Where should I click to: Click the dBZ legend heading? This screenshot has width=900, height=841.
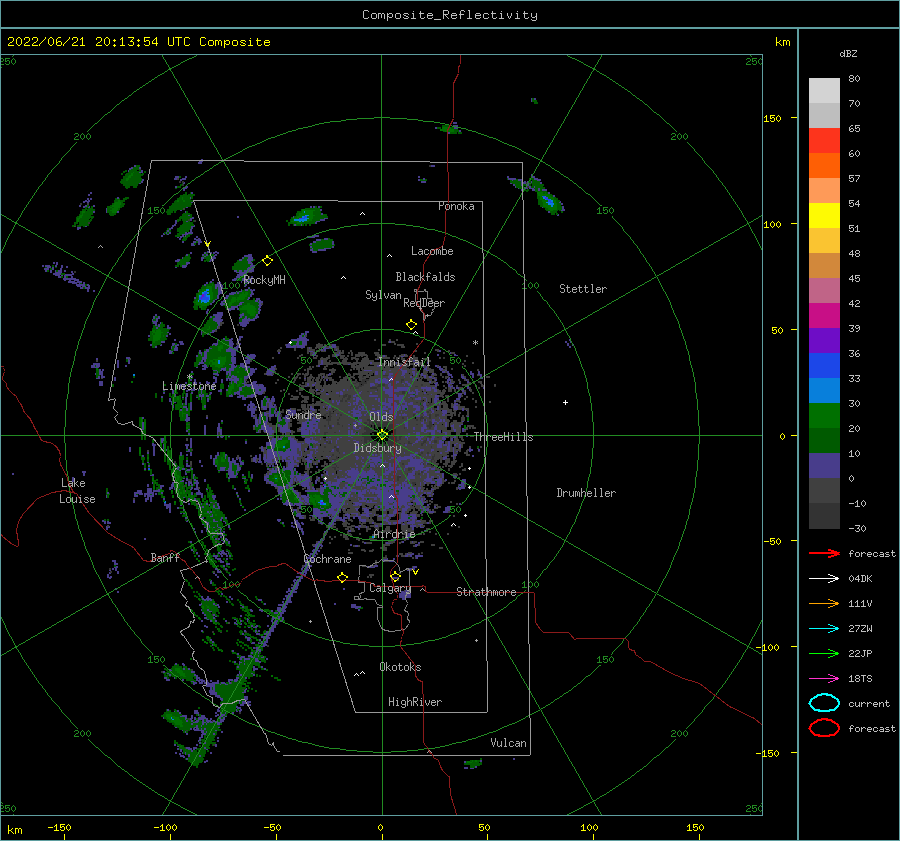pos(848,54)
